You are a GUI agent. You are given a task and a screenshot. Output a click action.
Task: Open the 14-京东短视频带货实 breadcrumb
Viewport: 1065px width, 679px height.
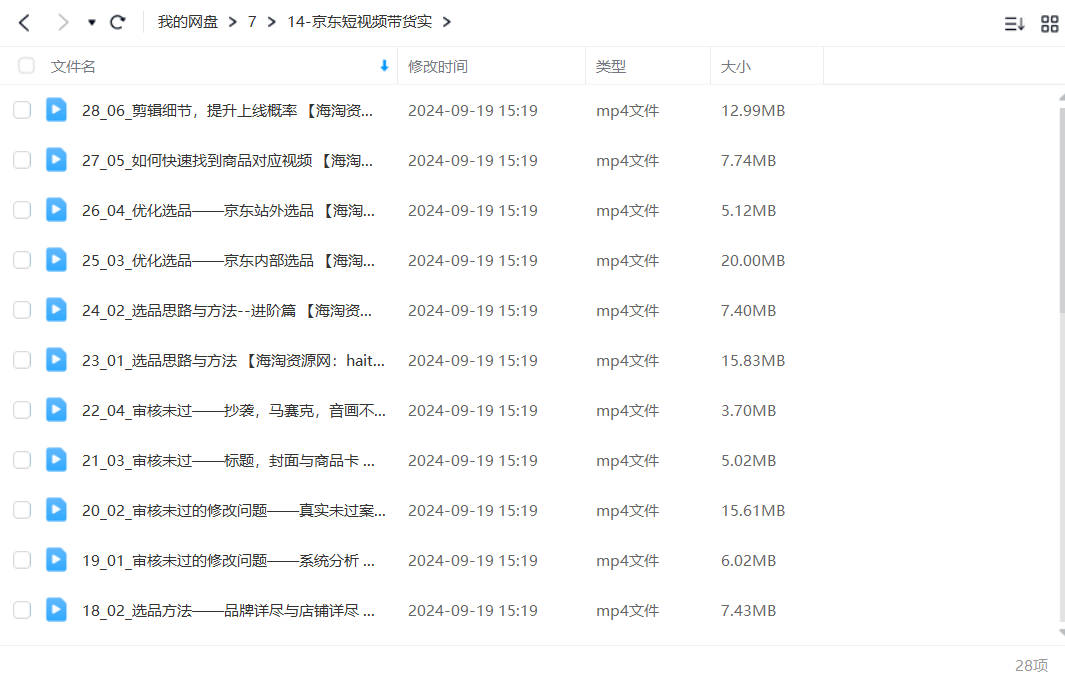pos(359,22)
